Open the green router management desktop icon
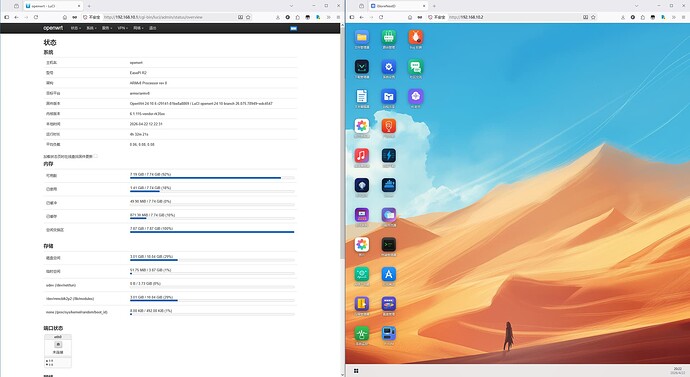This screenshot has height=377, width=690. [x=389, y=37]
